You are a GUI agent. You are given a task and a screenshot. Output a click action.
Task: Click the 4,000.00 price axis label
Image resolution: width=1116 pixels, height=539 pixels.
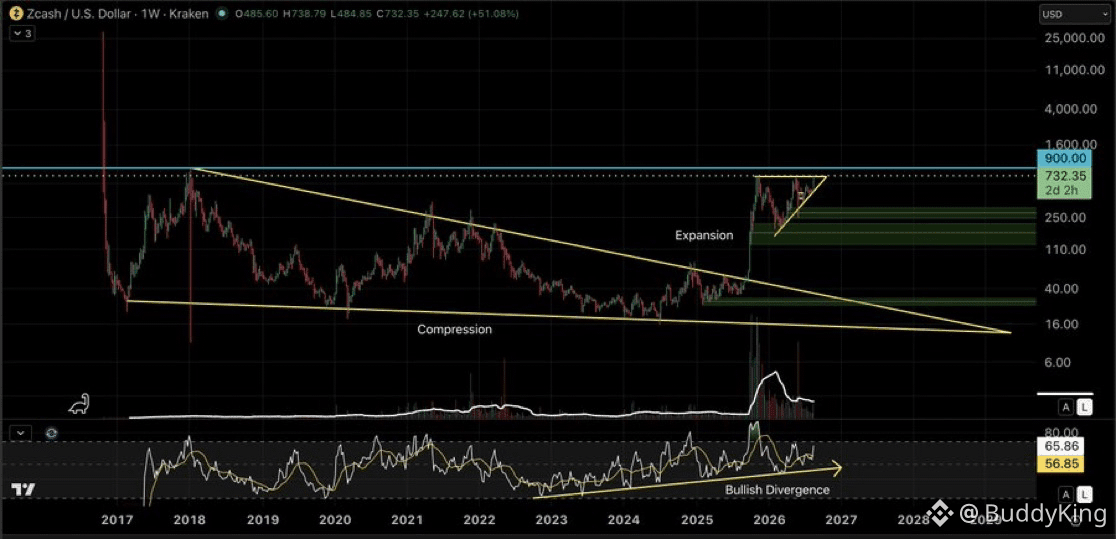click(1068, 110)
